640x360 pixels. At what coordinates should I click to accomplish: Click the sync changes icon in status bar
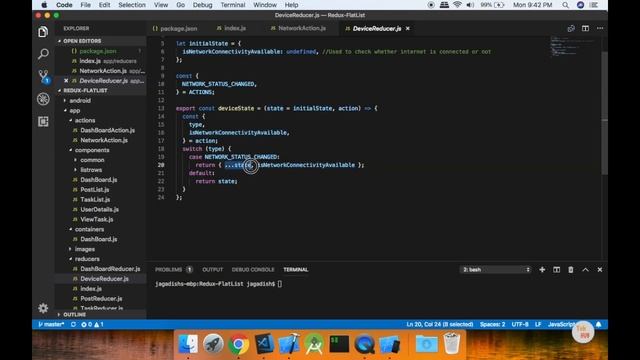(73, 324)
